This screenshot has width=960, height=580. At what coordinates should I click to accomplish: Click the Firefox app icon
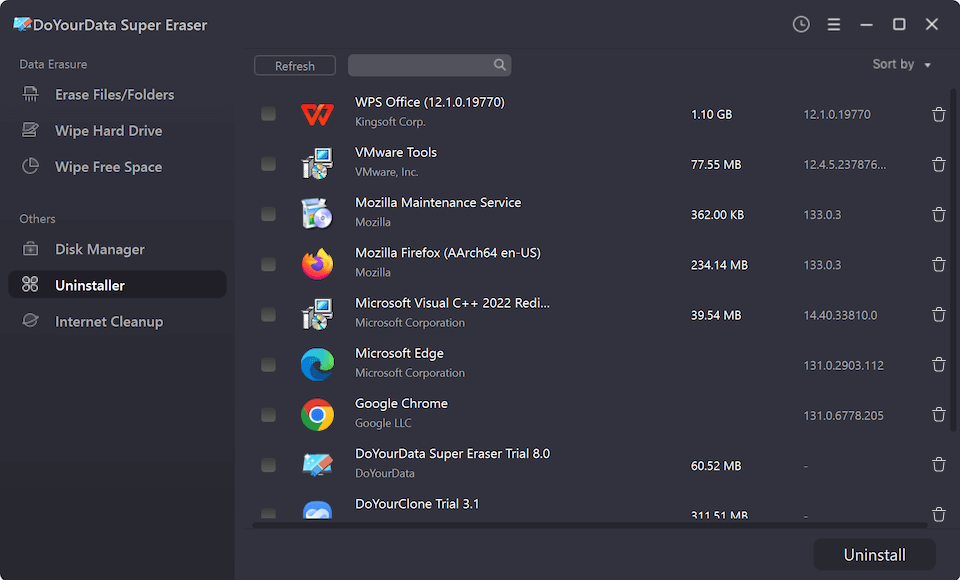pos(317,264)
